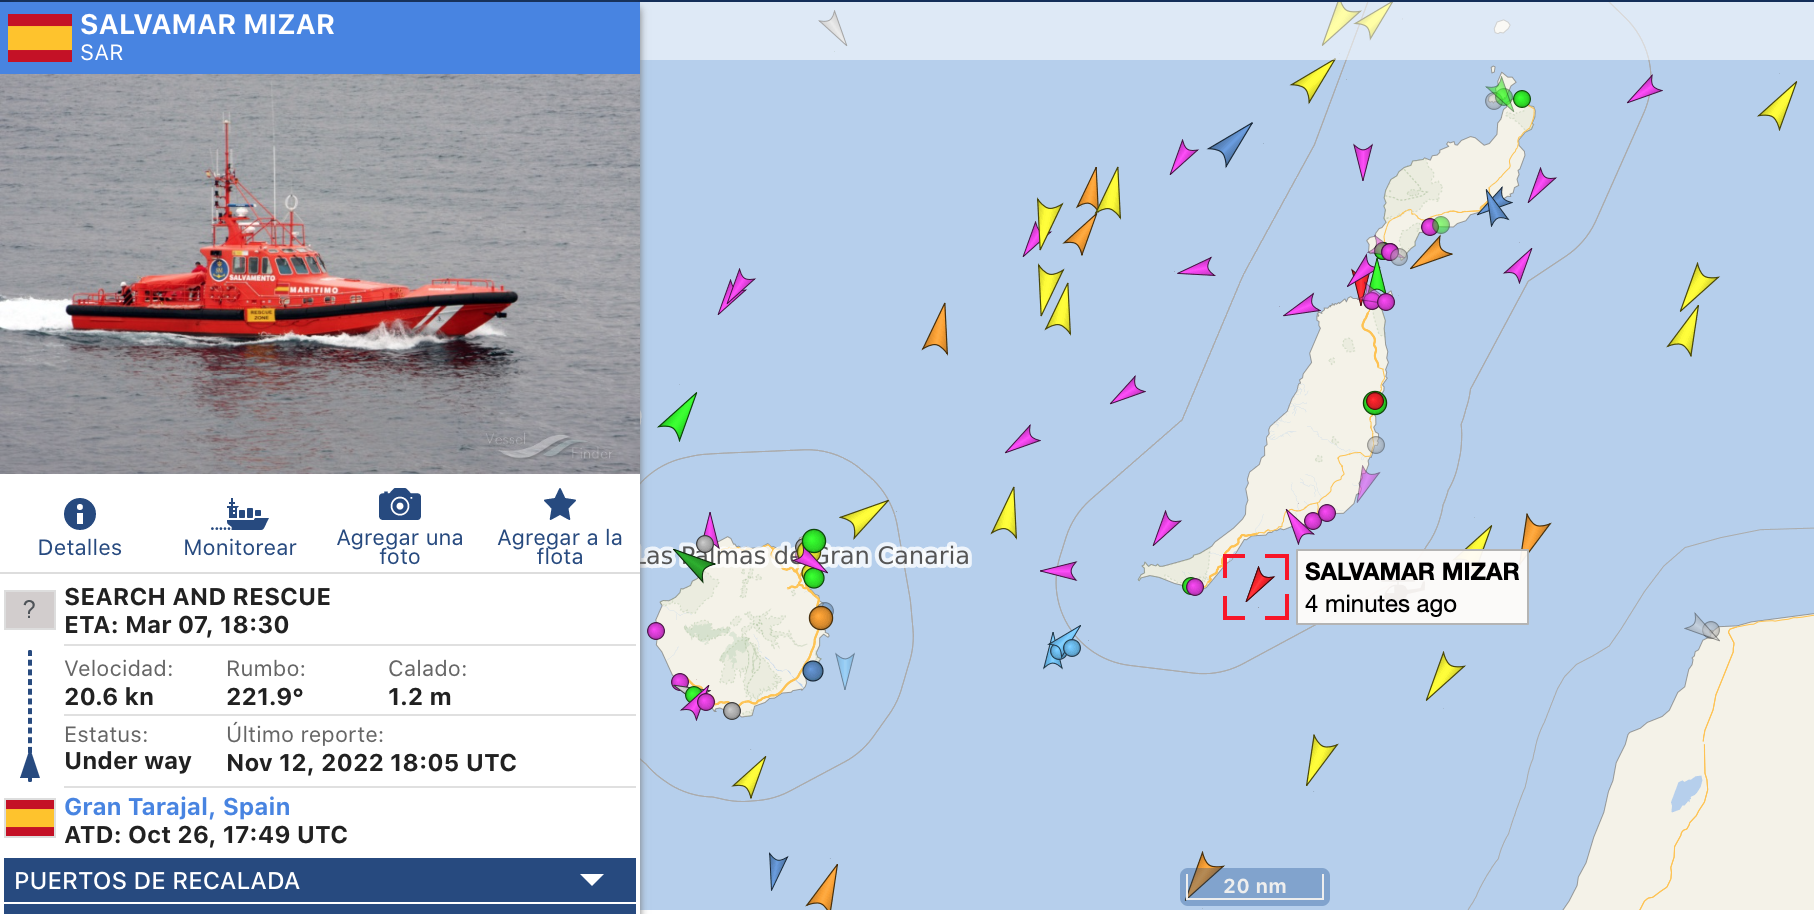This screenshot has height=914, width=1814.
Task: Open the Gran Tarajal, Spain port link
Action: click(177, 807)
